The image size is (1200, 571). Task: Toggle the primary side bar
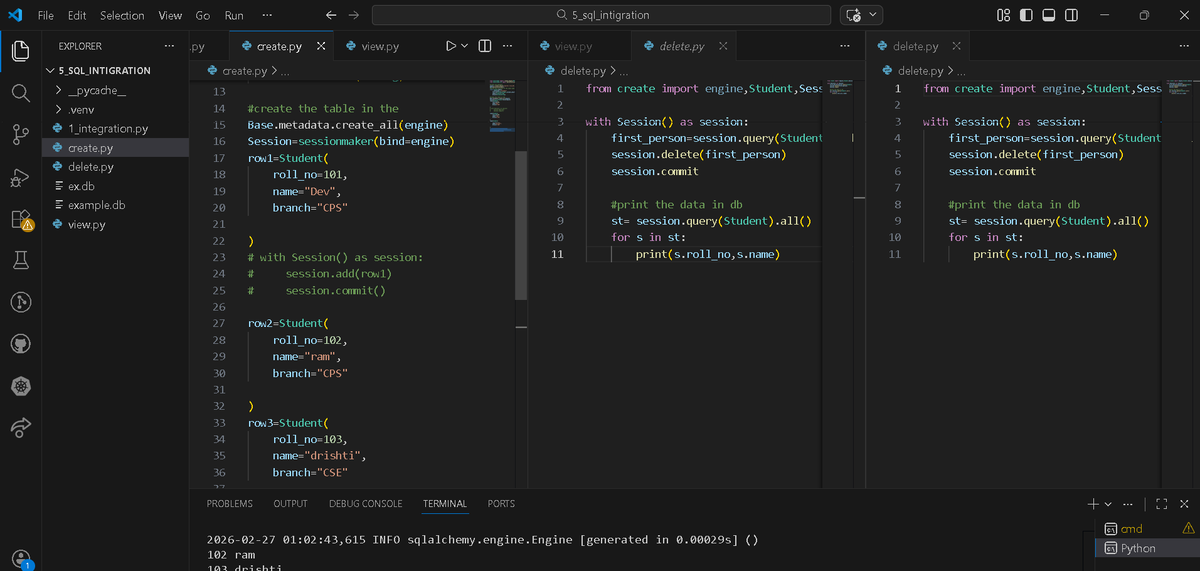tap(1027, 15)
